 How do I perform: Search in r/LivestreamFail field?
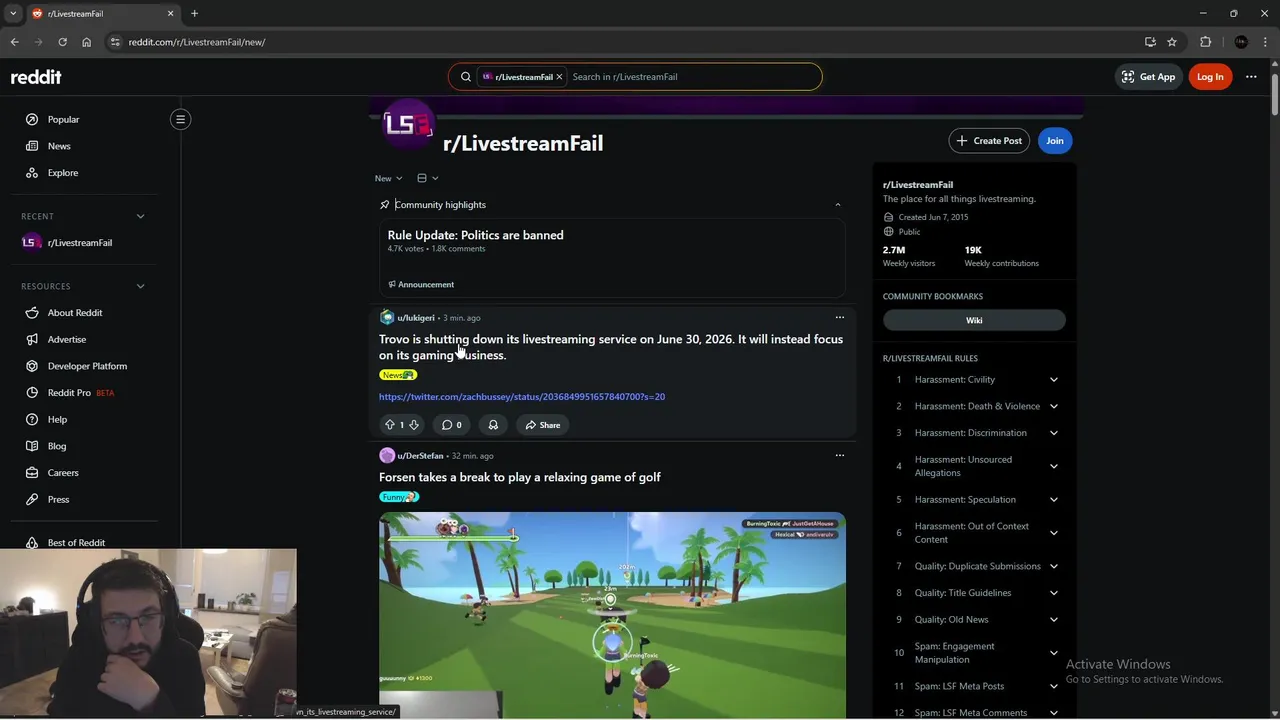693,77
